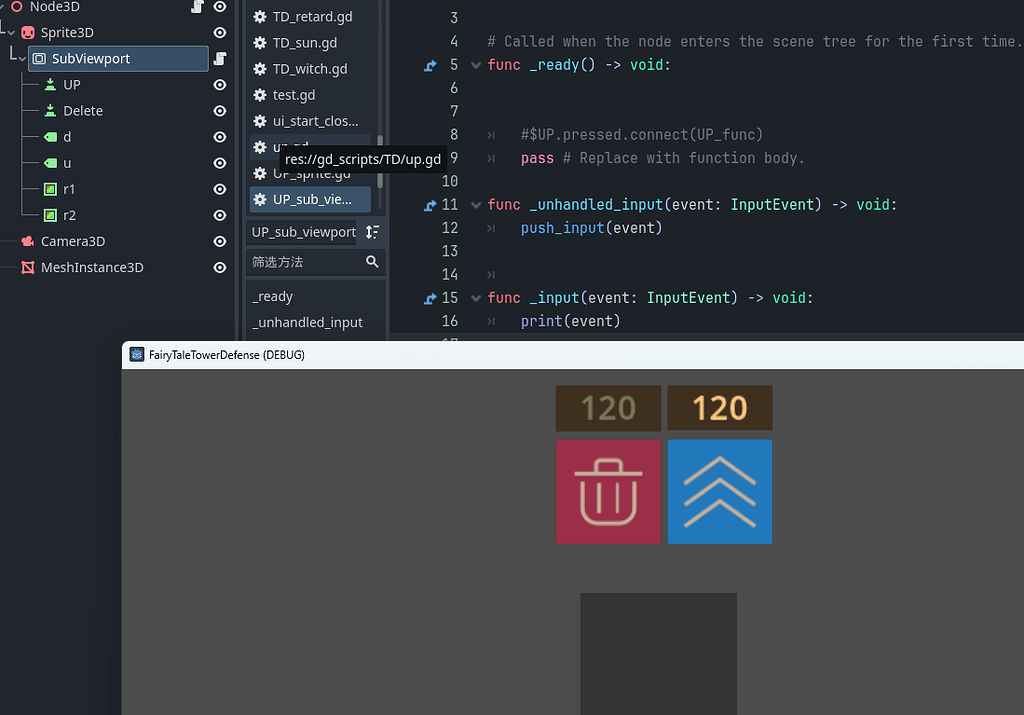Click the method sort icon next to UP_sub_viewport

coord(371,232)
